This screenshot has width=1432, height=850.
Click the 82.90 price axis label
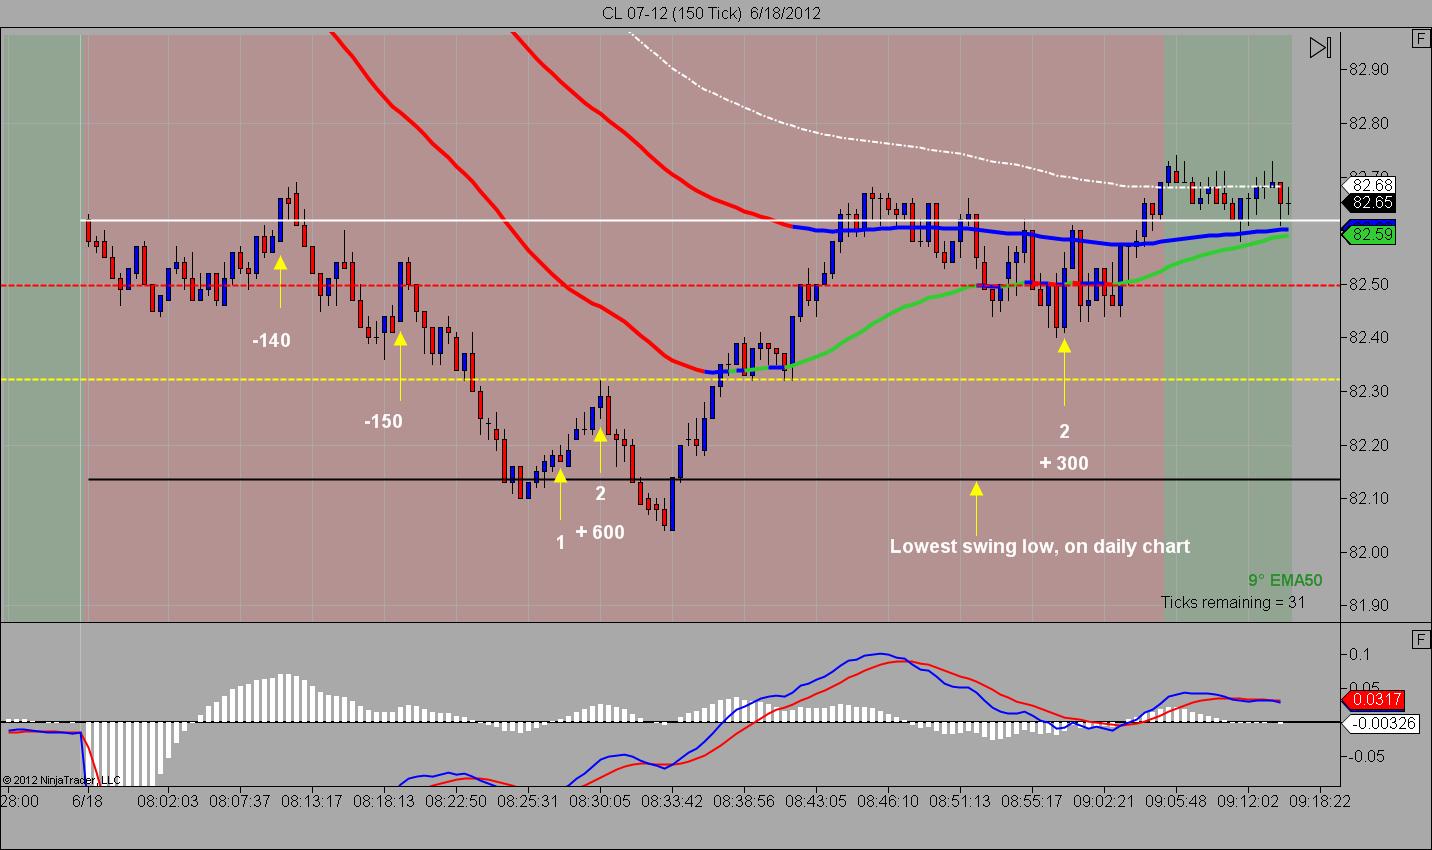tap(1368, 70)
